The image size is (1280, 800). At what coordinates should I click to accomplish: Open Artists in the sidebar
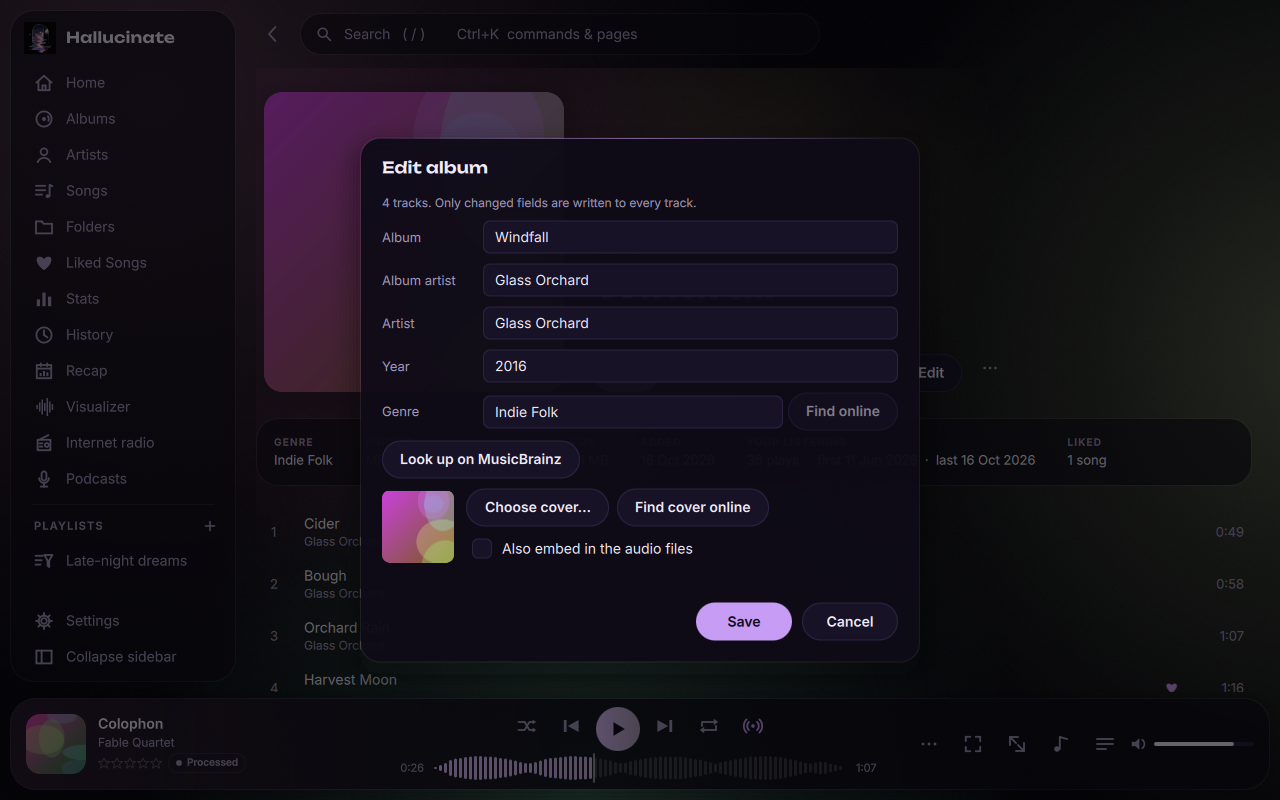point(124,155)
